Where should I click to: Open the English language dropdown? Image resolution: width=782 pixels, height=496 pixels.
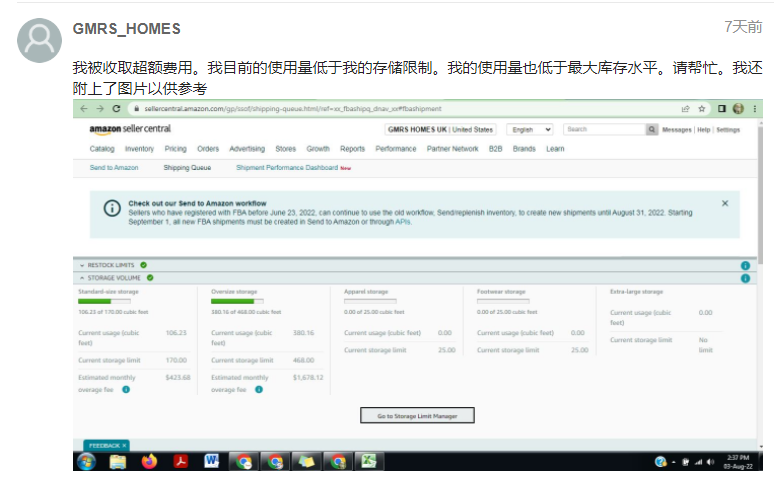530,130
